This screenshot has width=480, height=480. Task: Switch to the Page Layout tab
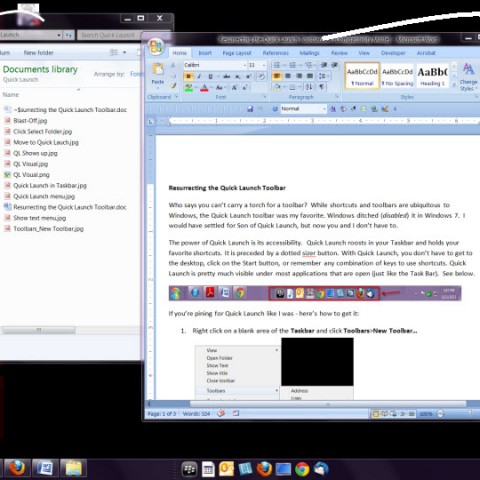tap(237, 53)
